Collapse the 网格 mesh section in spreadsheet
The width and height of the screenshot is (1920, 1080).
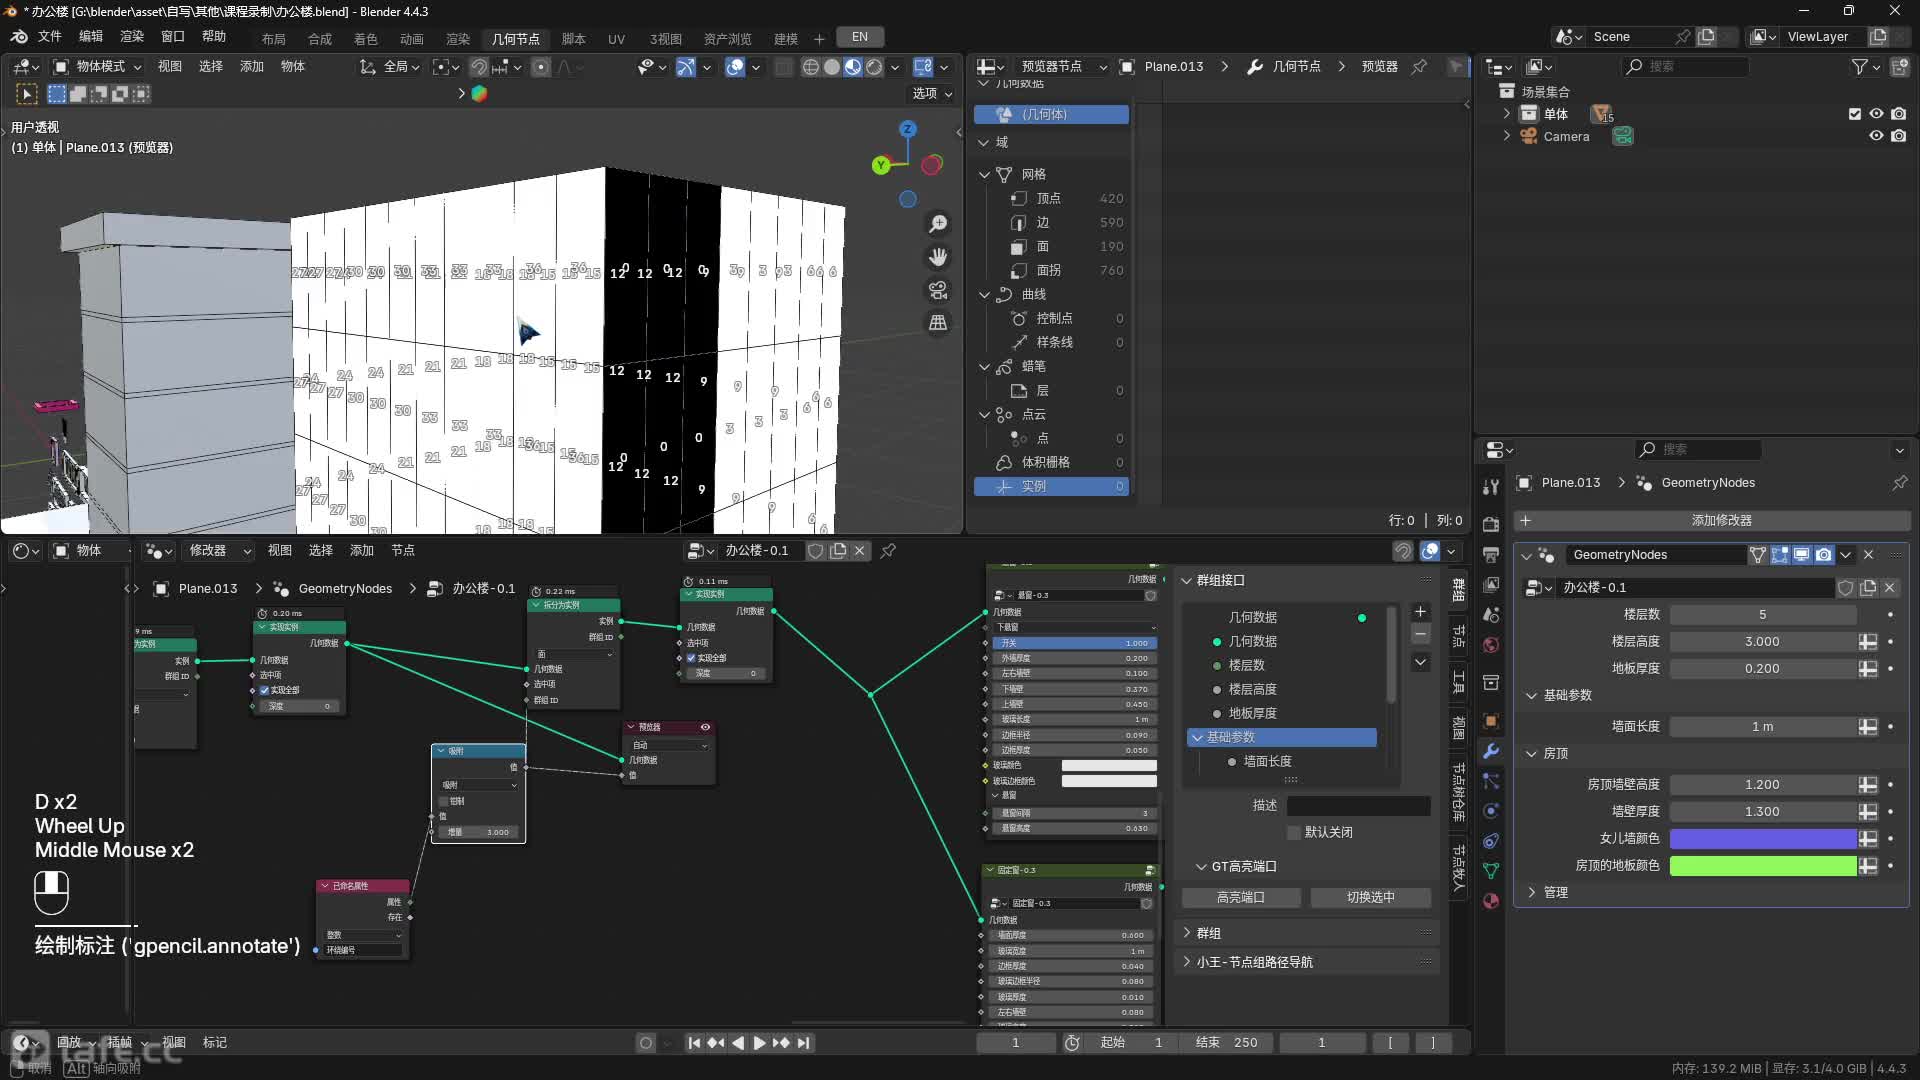(984, 174)
